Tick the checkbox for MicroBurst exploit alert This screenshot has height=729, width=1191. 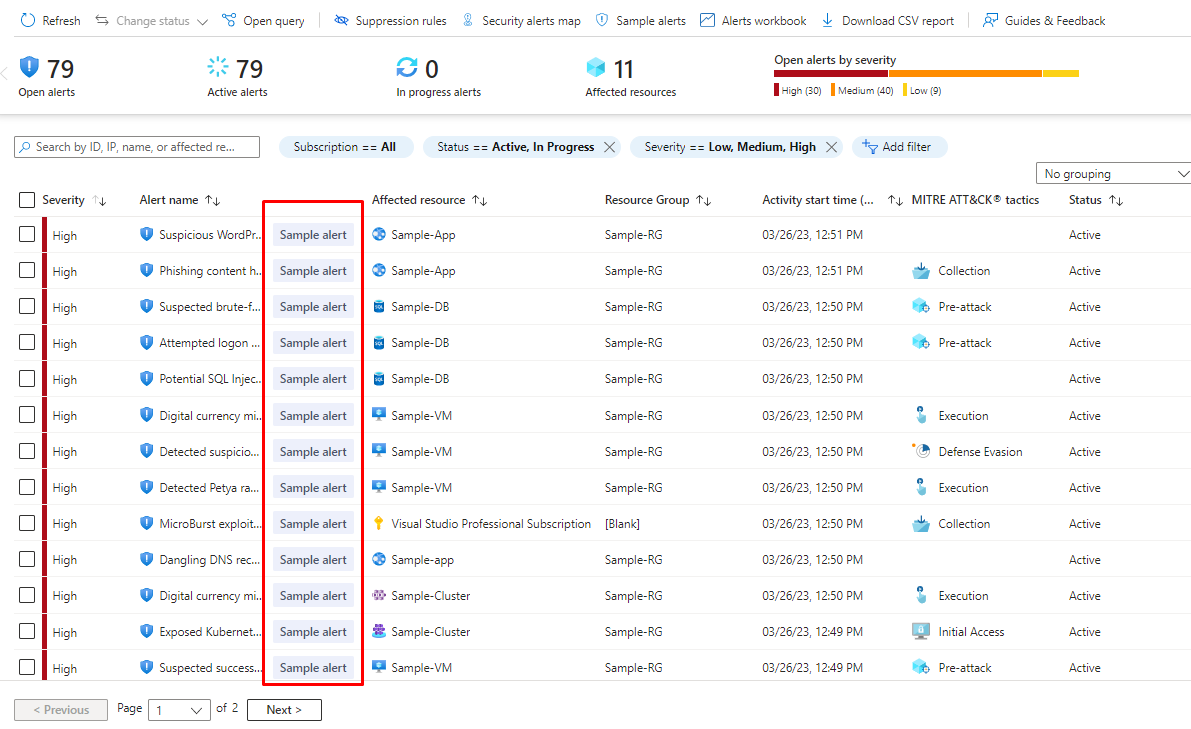coord(27,523)
